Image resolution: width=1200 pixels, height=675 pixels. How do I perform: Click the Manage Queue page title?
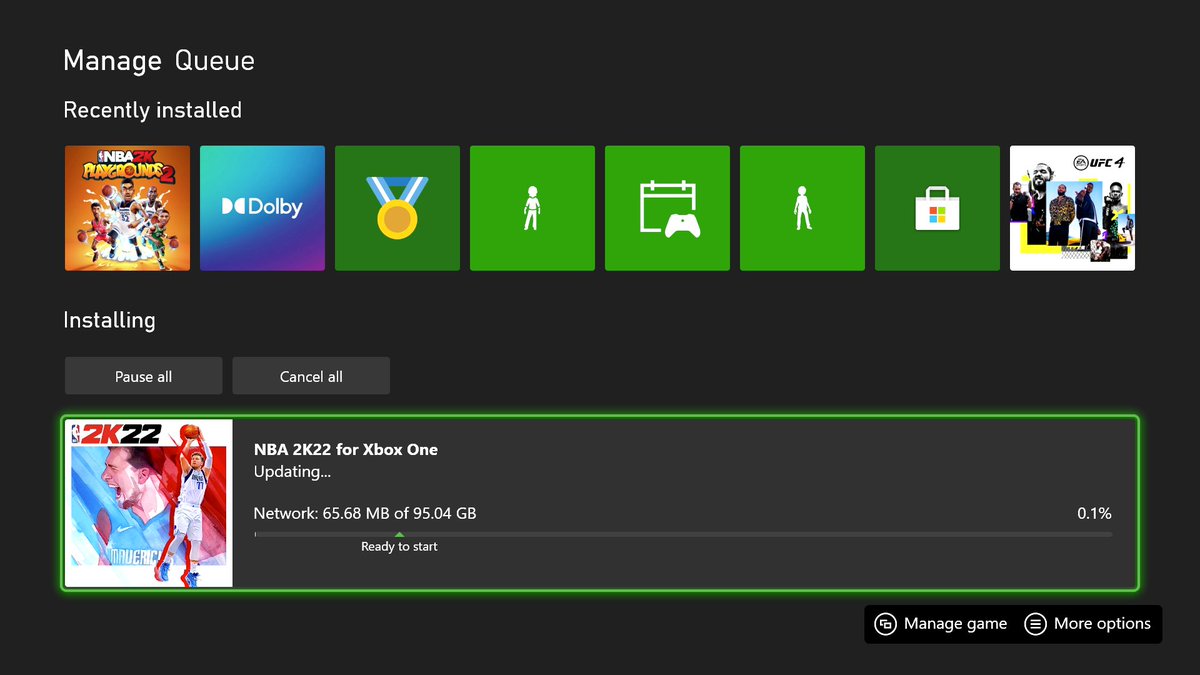(x=159, y=60)
